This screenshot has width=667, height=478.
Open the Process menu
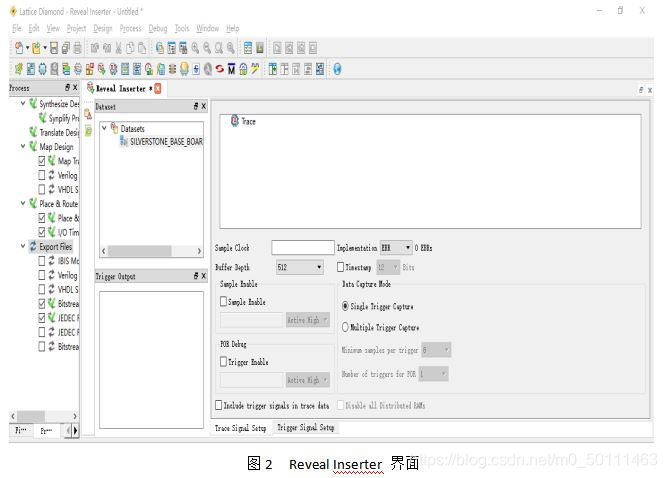tap(131, 28)
